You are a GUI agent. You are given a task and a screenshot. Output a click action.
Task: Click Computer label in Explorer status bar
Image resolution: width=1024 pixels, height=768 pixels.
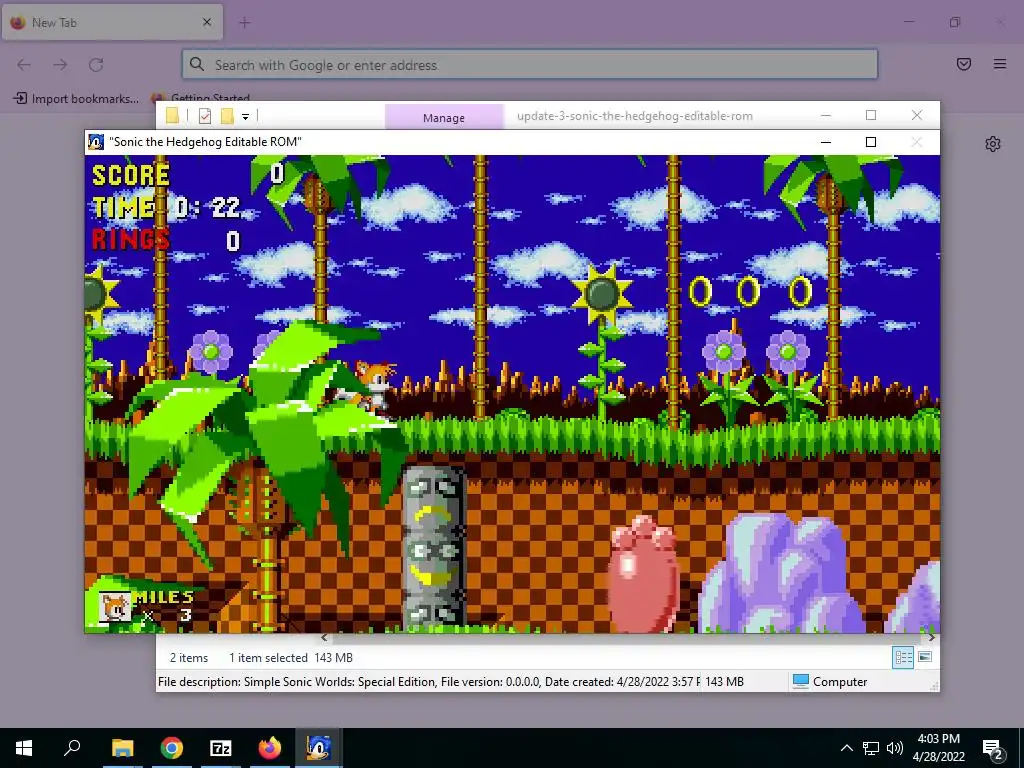pos(840,681)
